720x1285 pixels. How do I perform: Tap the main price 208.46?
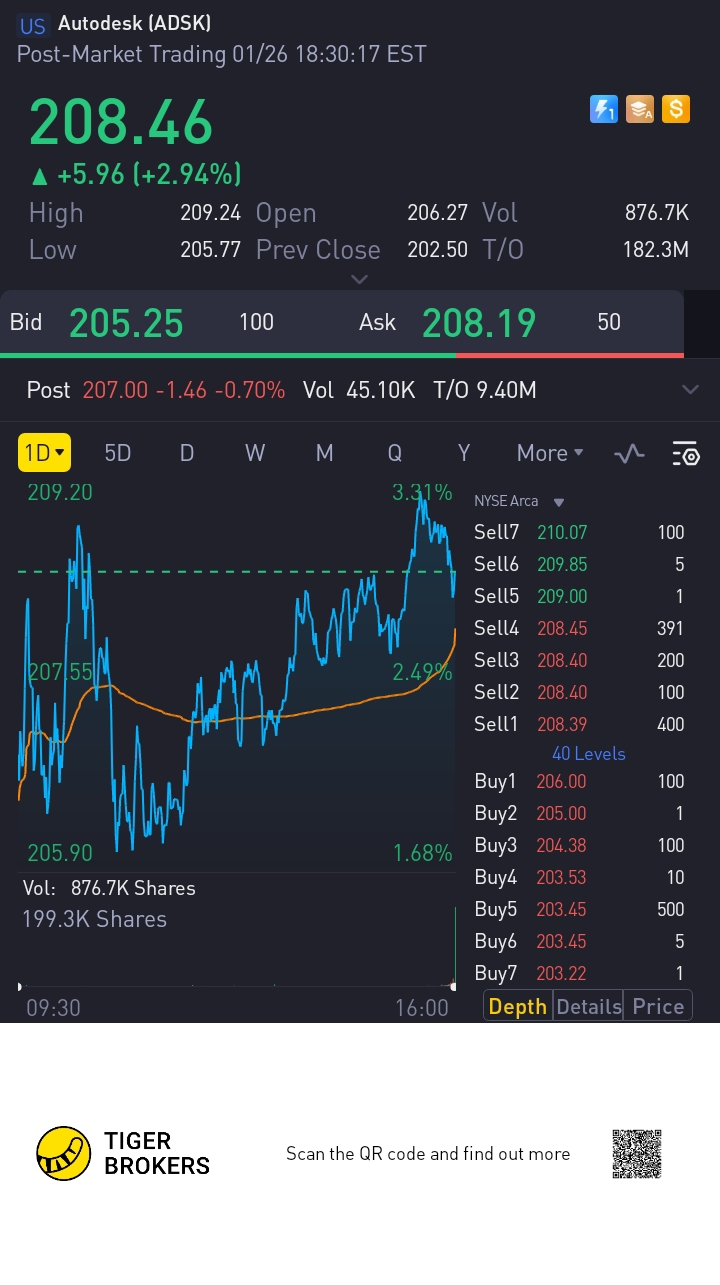[x=121, y=122]
